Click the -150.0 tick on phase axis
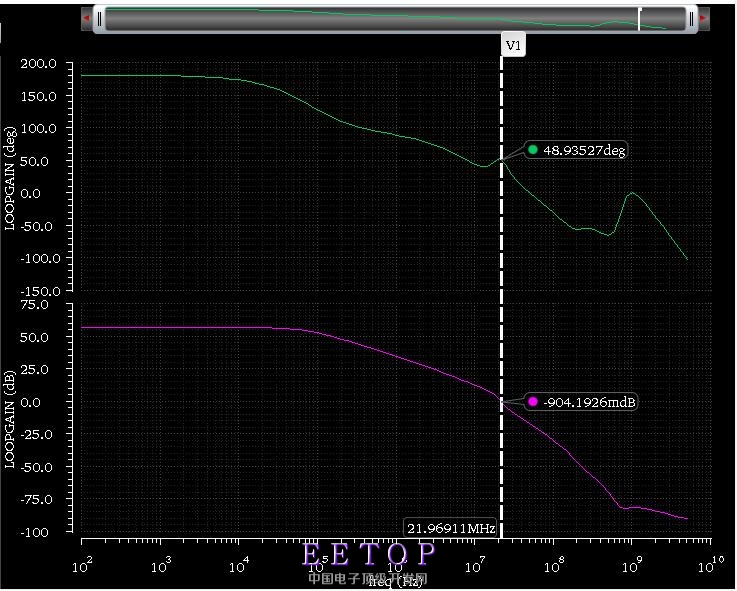This screenshot has width=737, height=591. click(x=40, y=291)
